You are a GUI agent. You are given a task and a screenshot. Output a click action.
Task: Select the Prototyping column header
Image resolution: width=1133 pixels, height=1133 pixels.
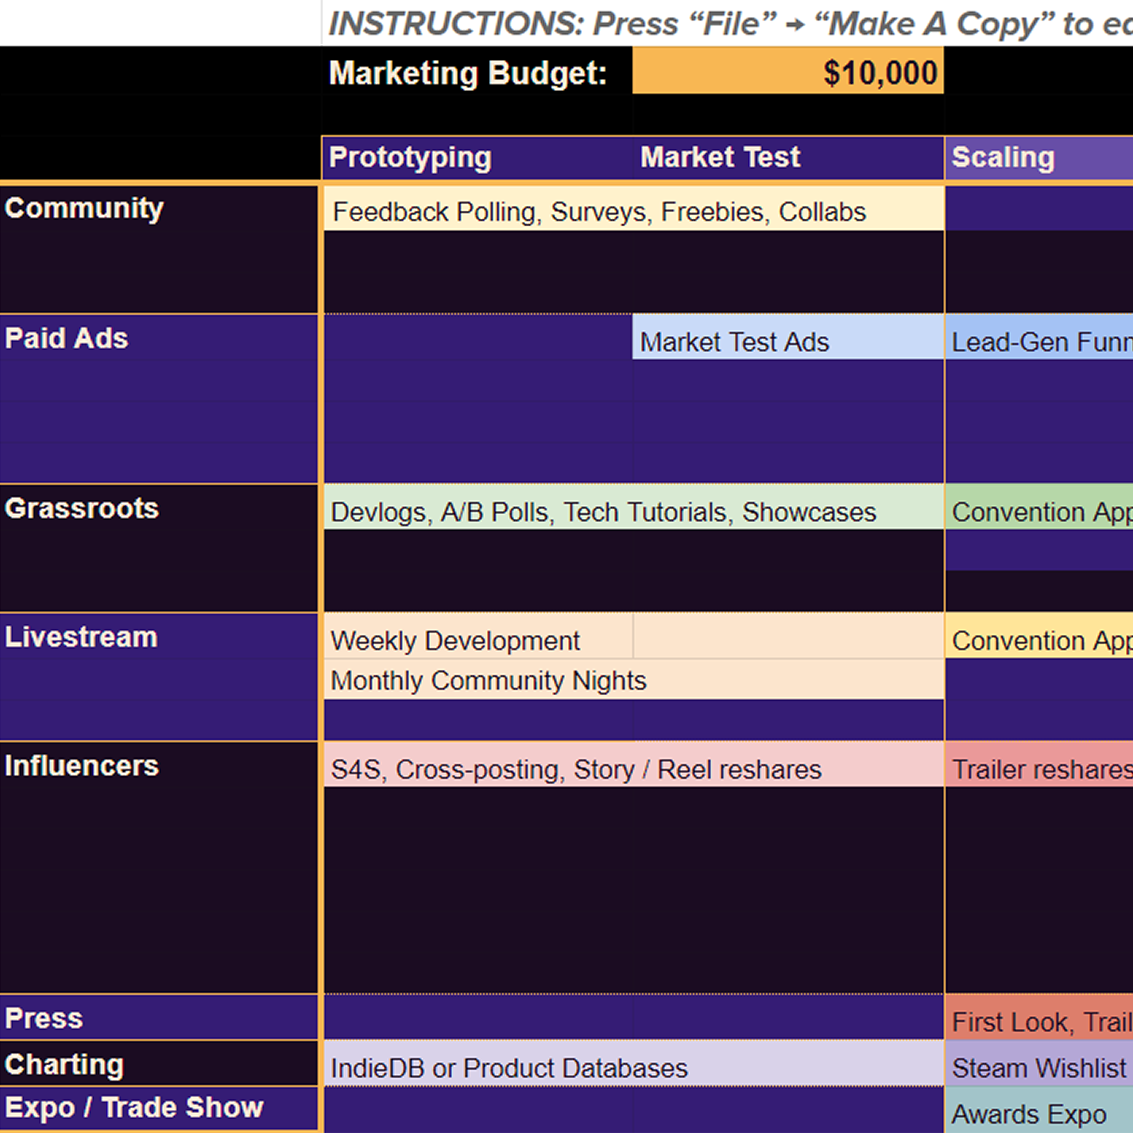pyautogui.click(x=477, y=158)
